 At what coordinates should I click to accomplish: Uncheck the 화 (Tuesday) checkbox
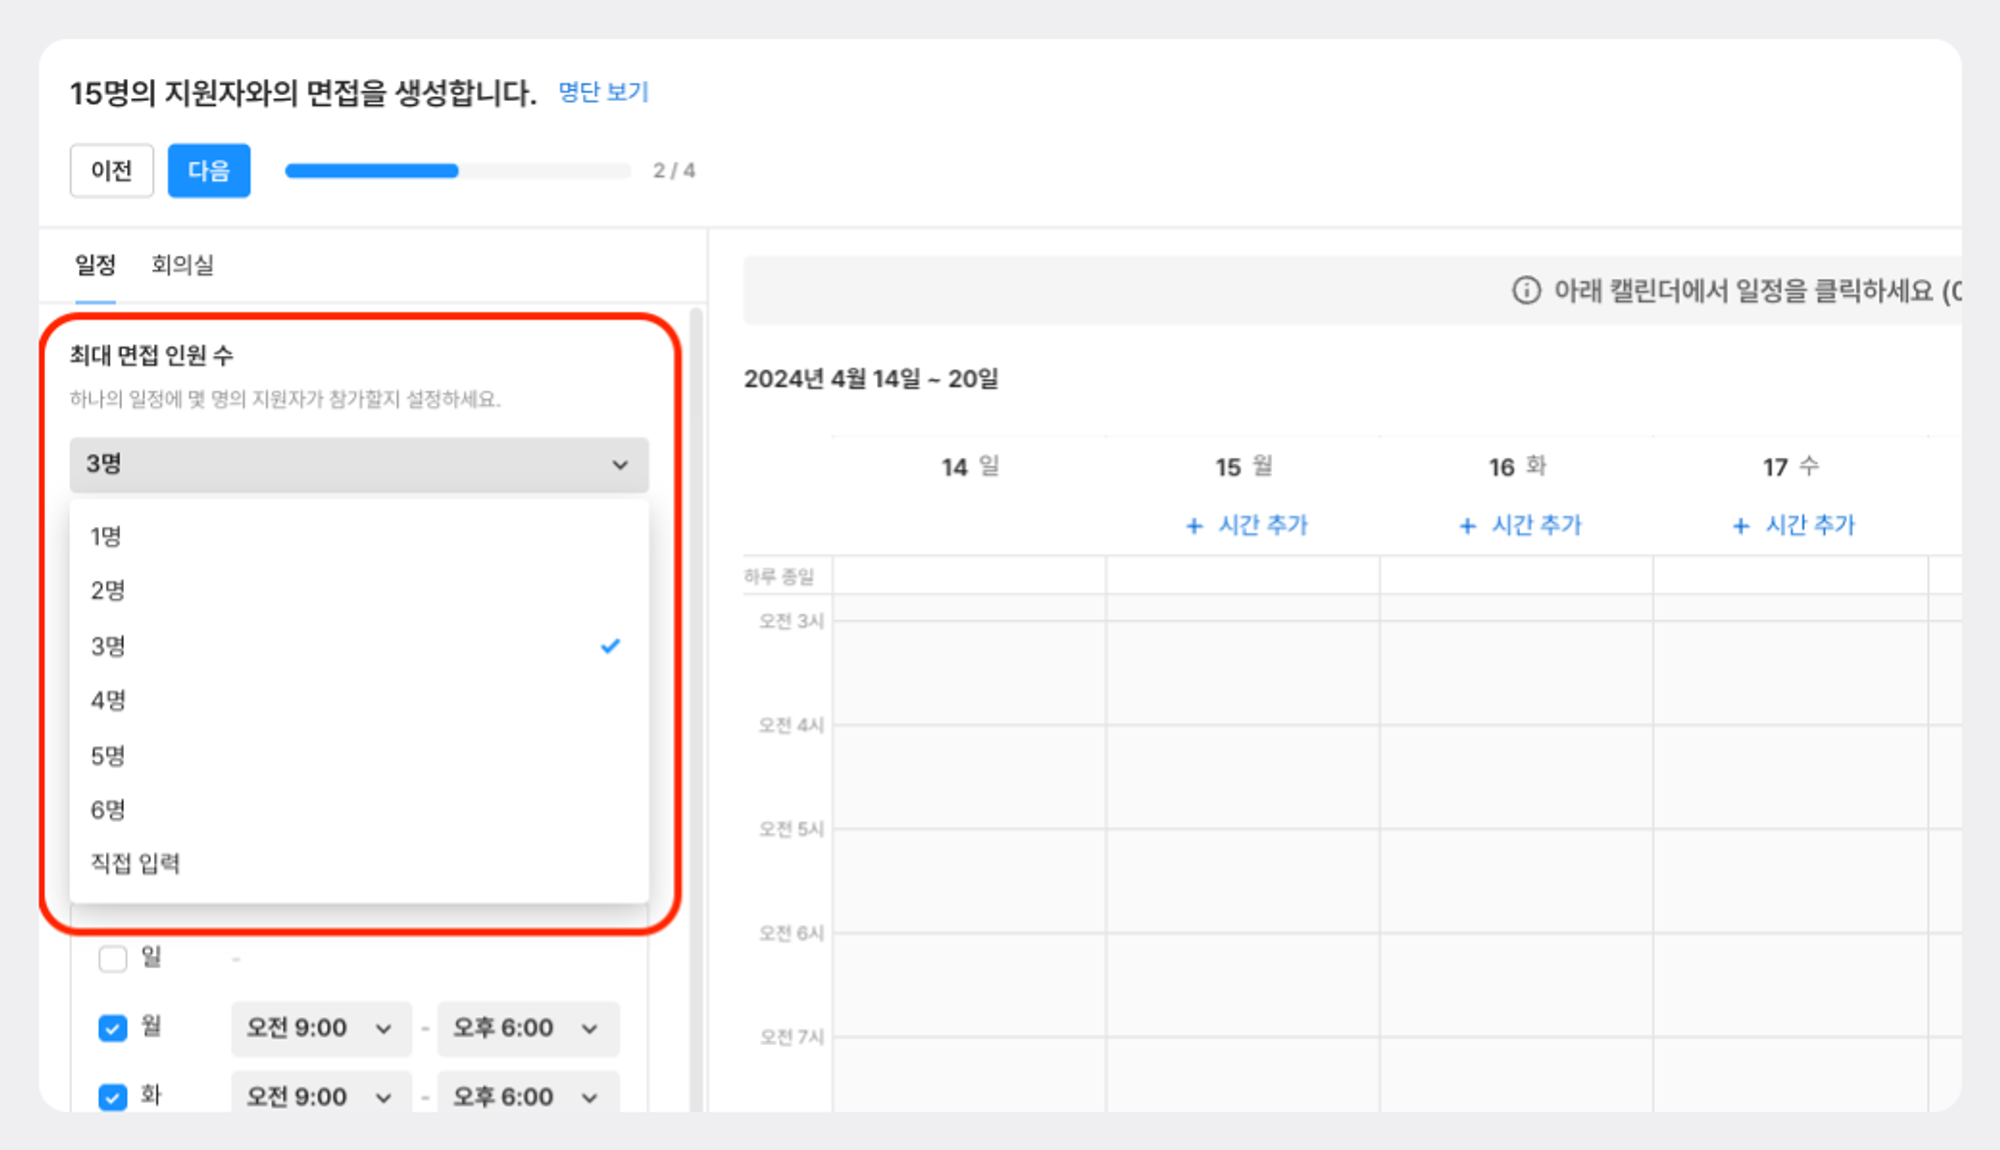point(113,1097)
